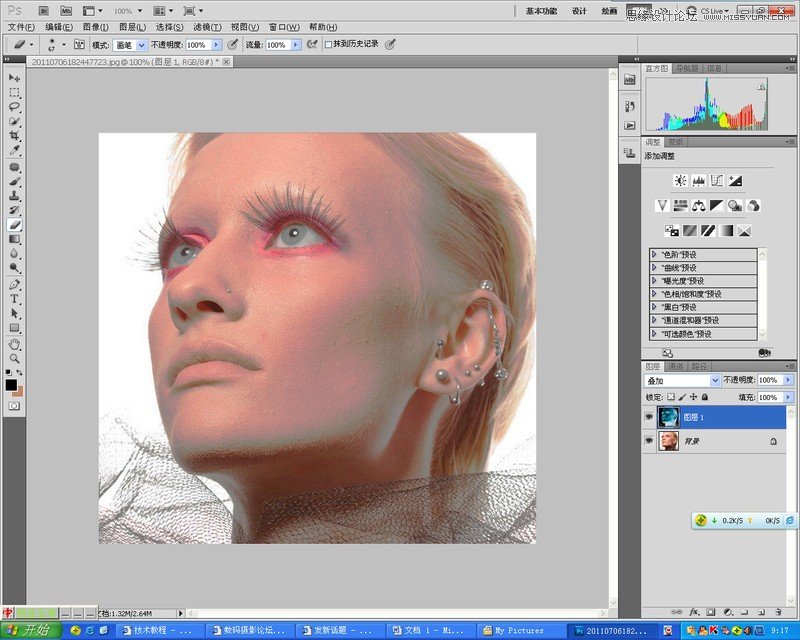Hide 图层 1 using its eye icon
This screenshot has width=800, height=640.
(648, 416)
